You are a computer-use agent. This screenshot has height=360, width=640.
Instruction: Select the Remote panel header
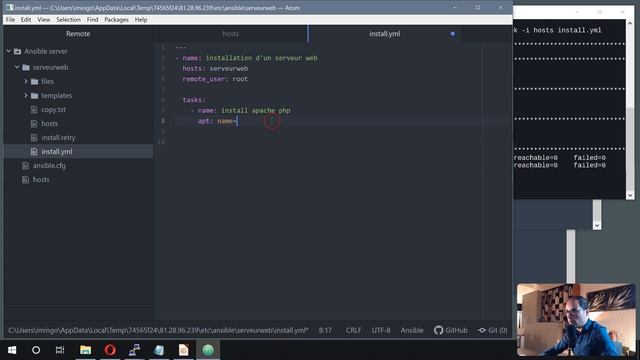coord(78,34)
